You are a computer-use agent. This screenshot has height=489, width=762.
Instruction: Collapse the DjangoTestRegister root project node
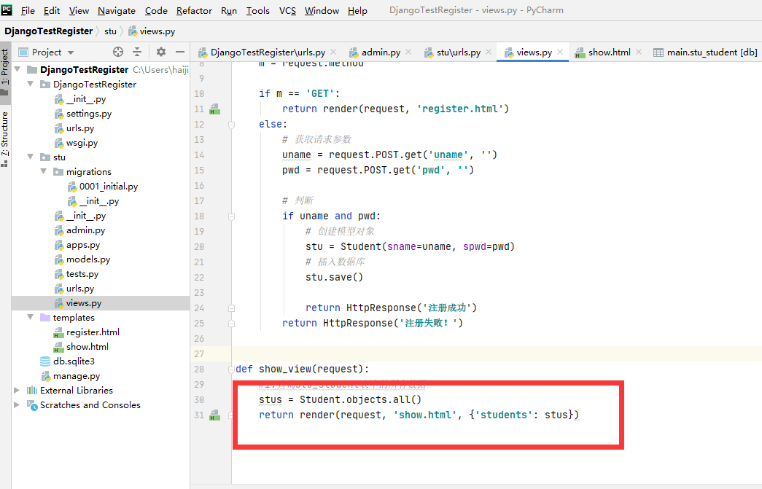pyautogui.click(x=17, y=70)
